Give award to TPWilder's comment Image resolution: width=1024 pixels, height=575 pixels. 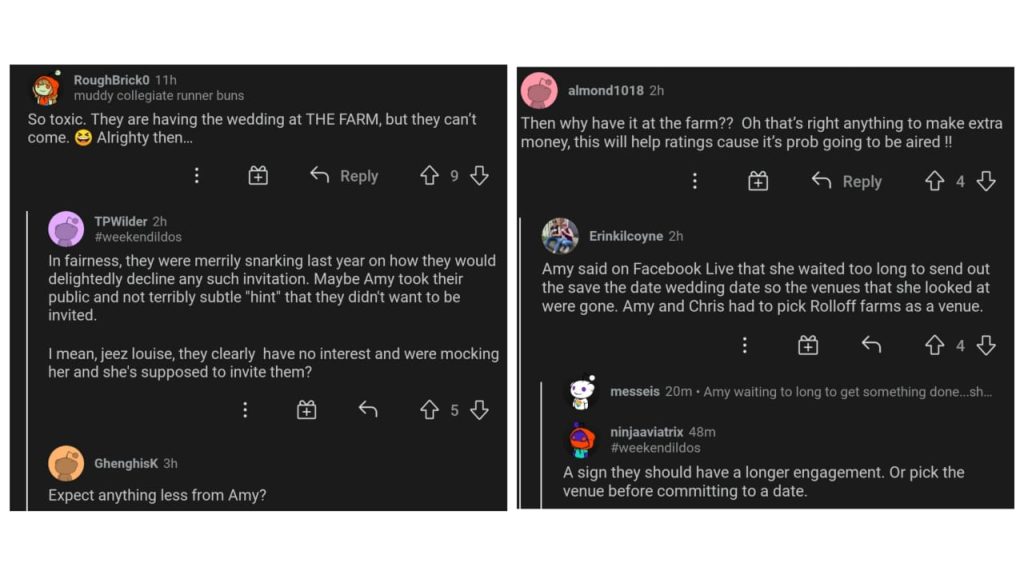point(306,410)
